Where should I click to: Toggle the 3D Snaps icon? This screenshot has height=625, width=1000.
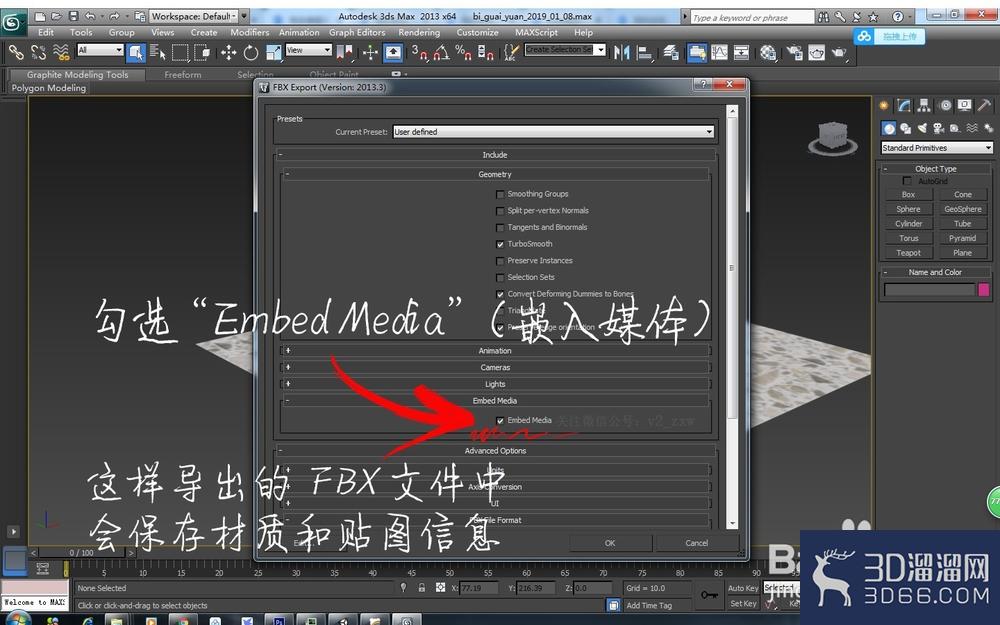click(x=419, y=52)
